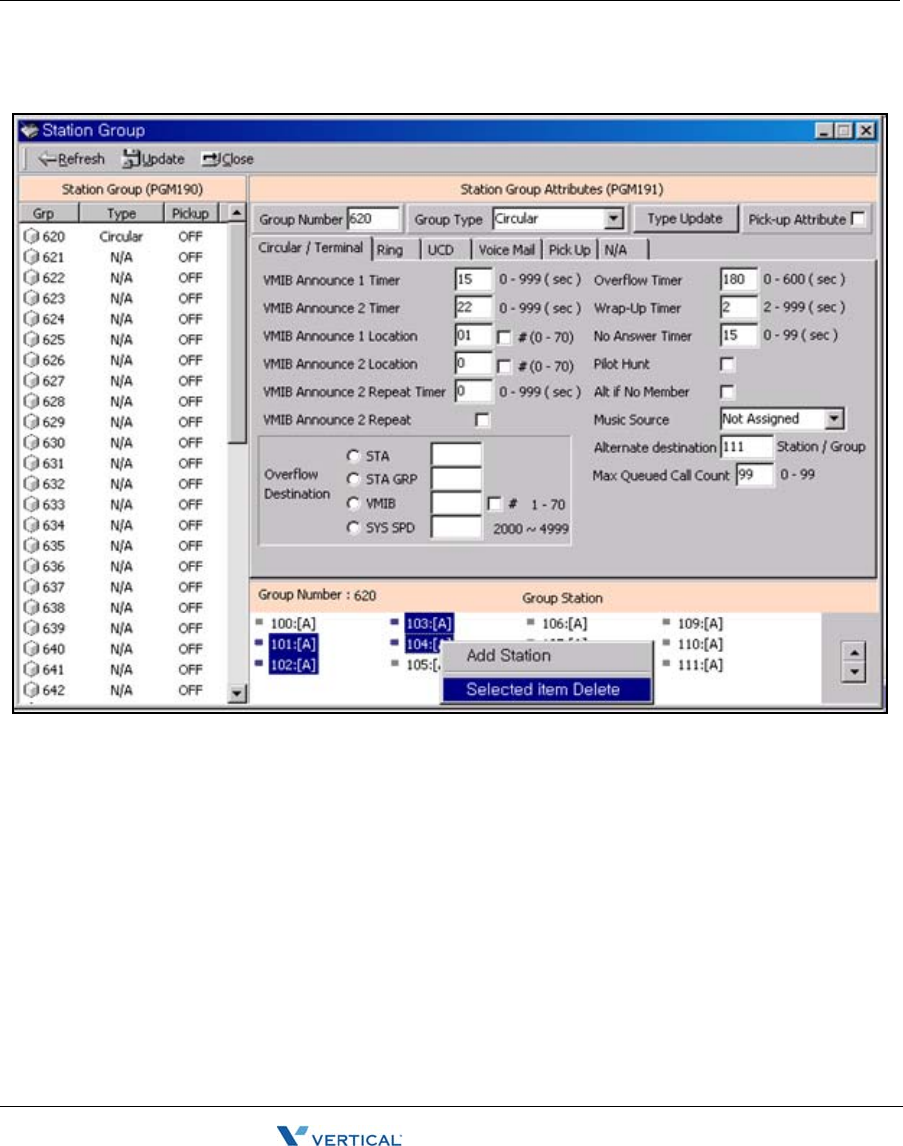Select the group 629 cube icon
This screenshot has height=1146, width=903.
[31, 422]
